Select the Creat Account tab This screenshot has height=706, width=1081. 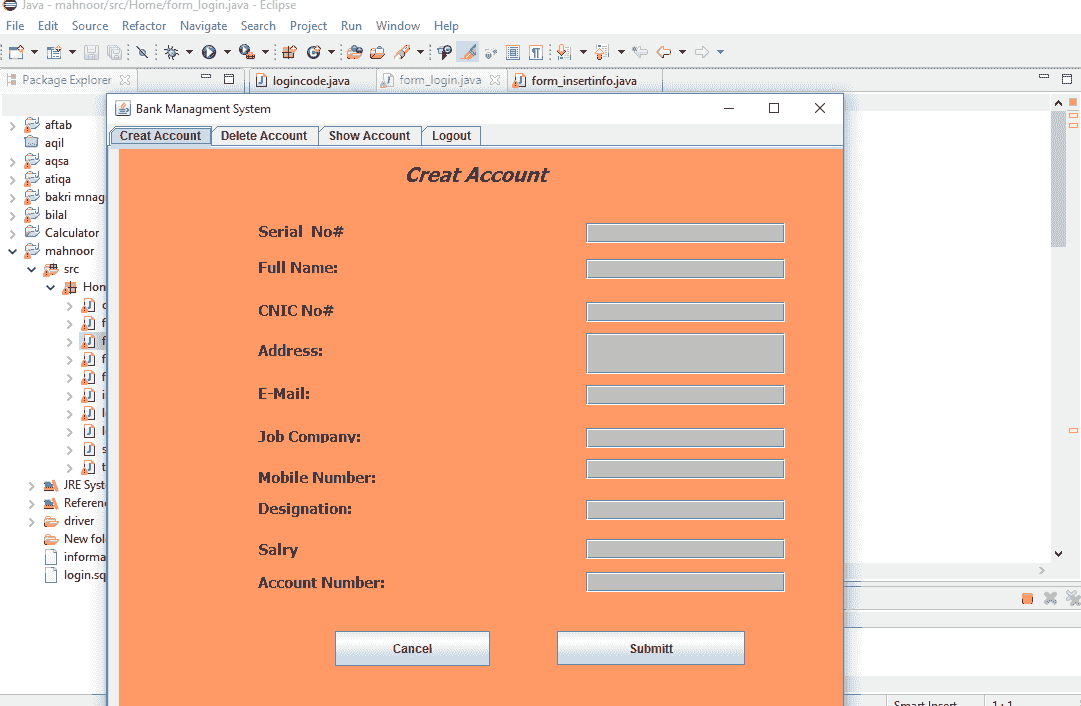coord(161,136)
